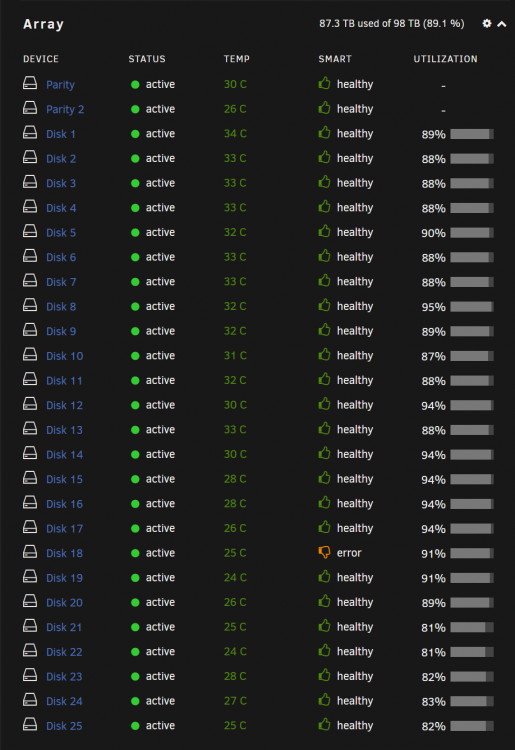The image size is (515, 750).
Task: Click the orange thumbs-down SMART icon for Disk 18
Action: pyautogui.click(x=324, y=552)
